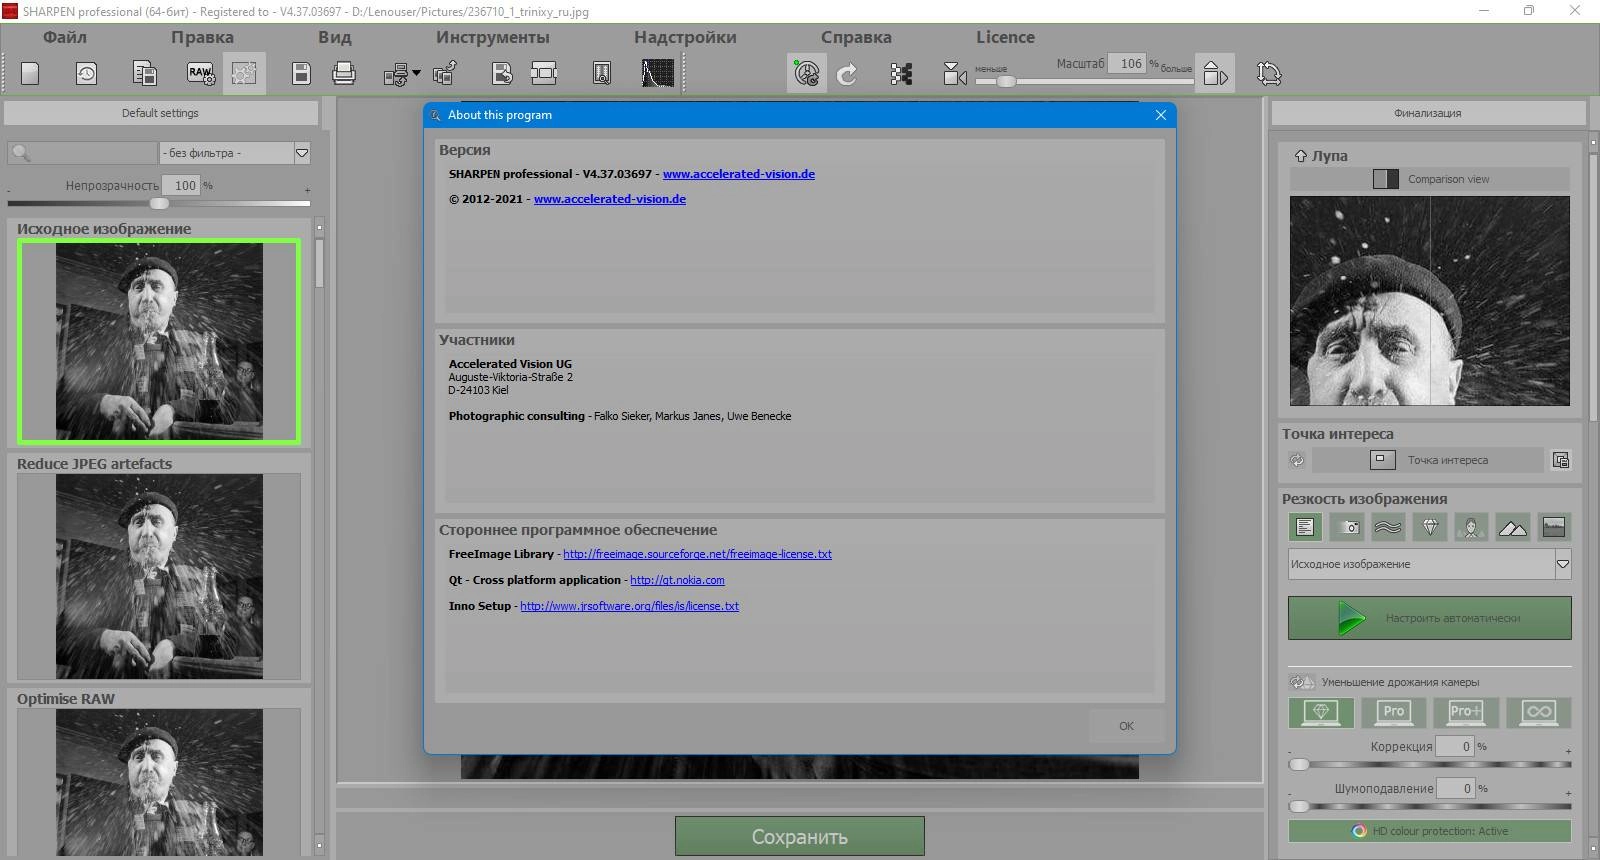Open the Правка menu
Screen dimensions: 1600x860
(202, 37)
